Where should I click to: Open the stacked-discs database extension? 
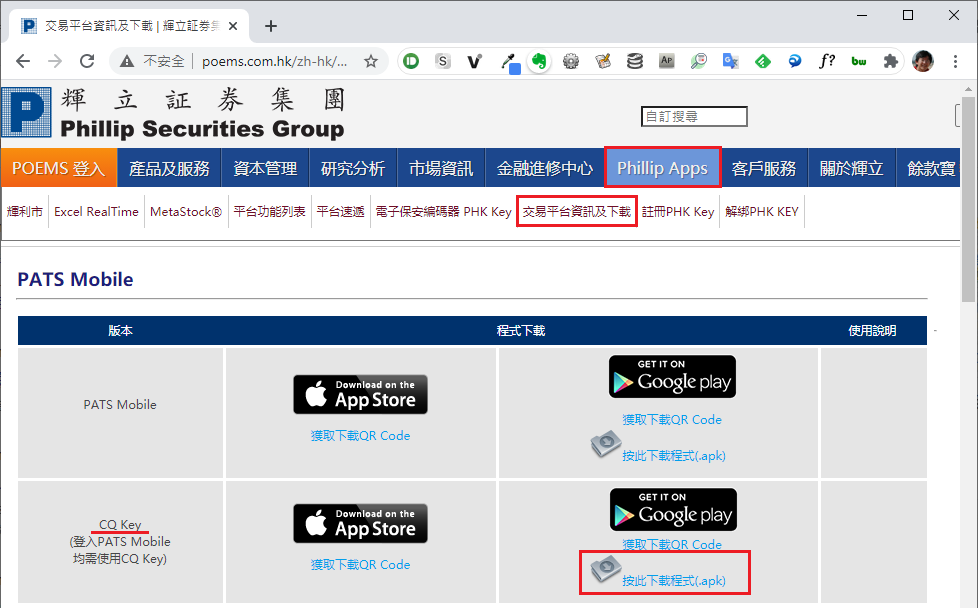pos(635,61)
